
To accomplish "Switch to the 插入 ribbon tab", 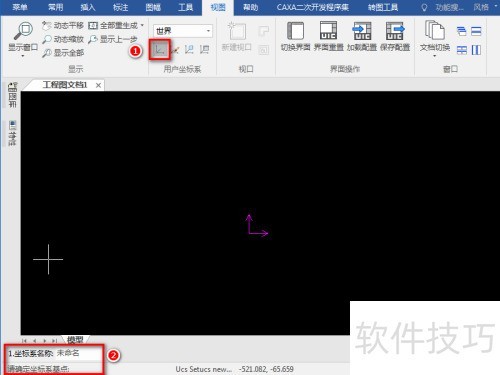I will (88, 7).
